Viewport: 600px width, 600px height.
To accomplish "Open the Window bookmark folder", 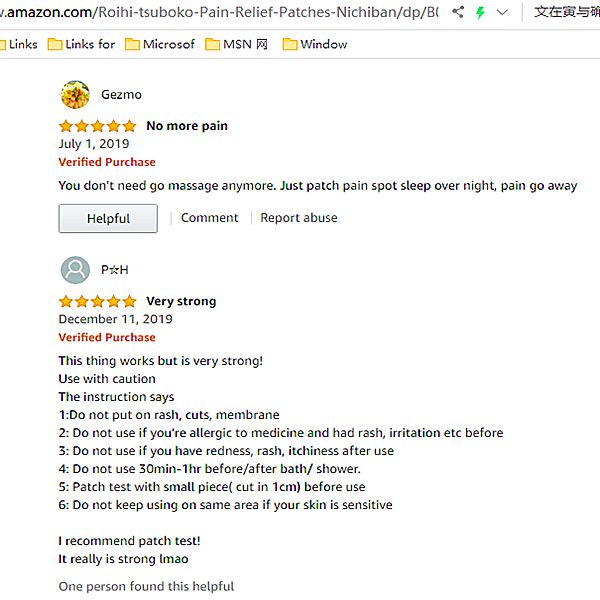I will tap(315, 44).
